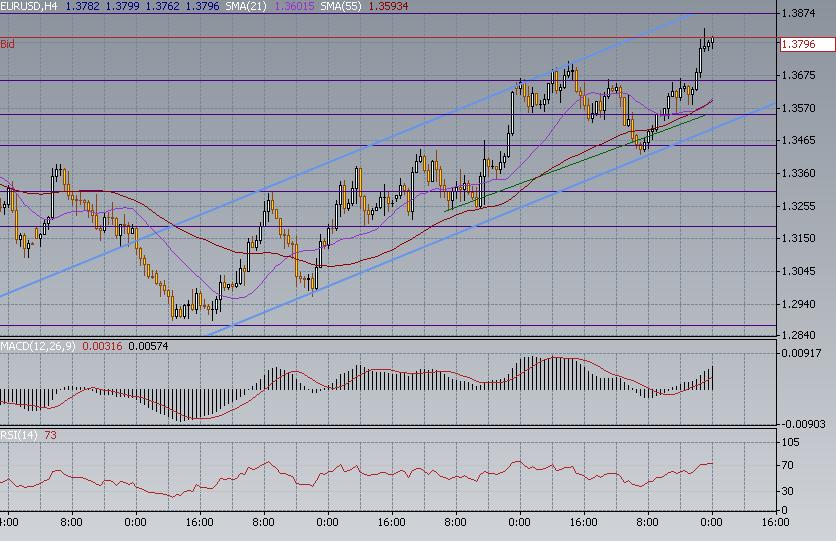Screen dimensions: 836x541
Task: Click the red Bid label
Action: (x=8, y=44)
